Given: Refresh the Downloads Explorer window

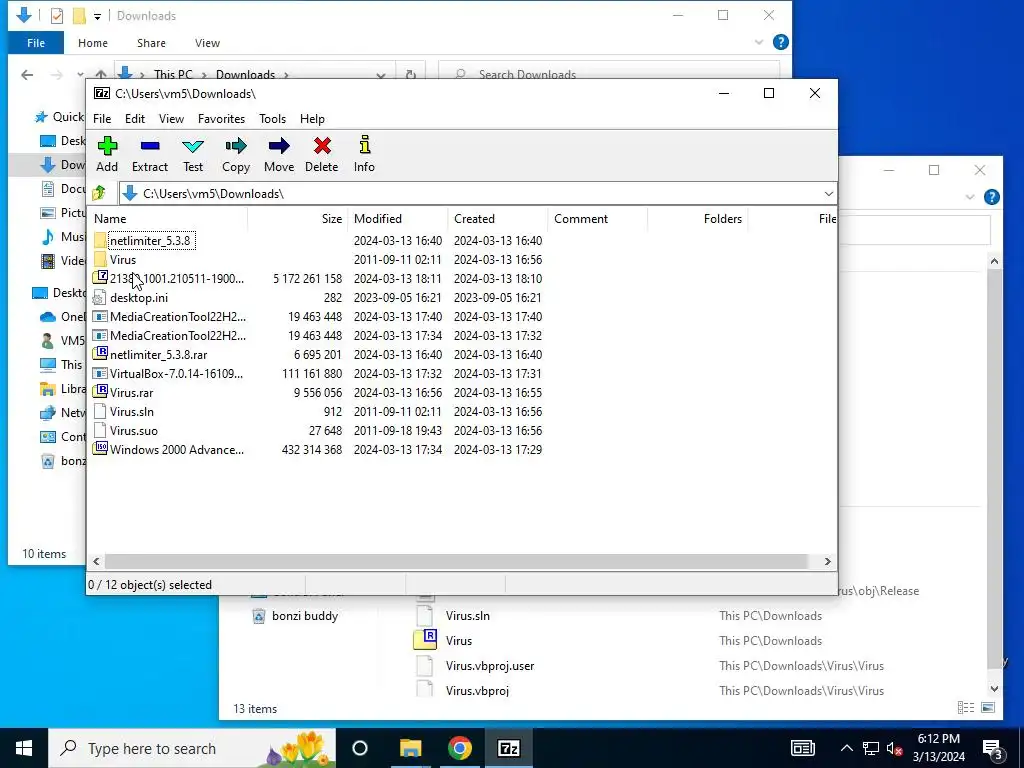Looking at the screenshot, I should click(411, 74).
